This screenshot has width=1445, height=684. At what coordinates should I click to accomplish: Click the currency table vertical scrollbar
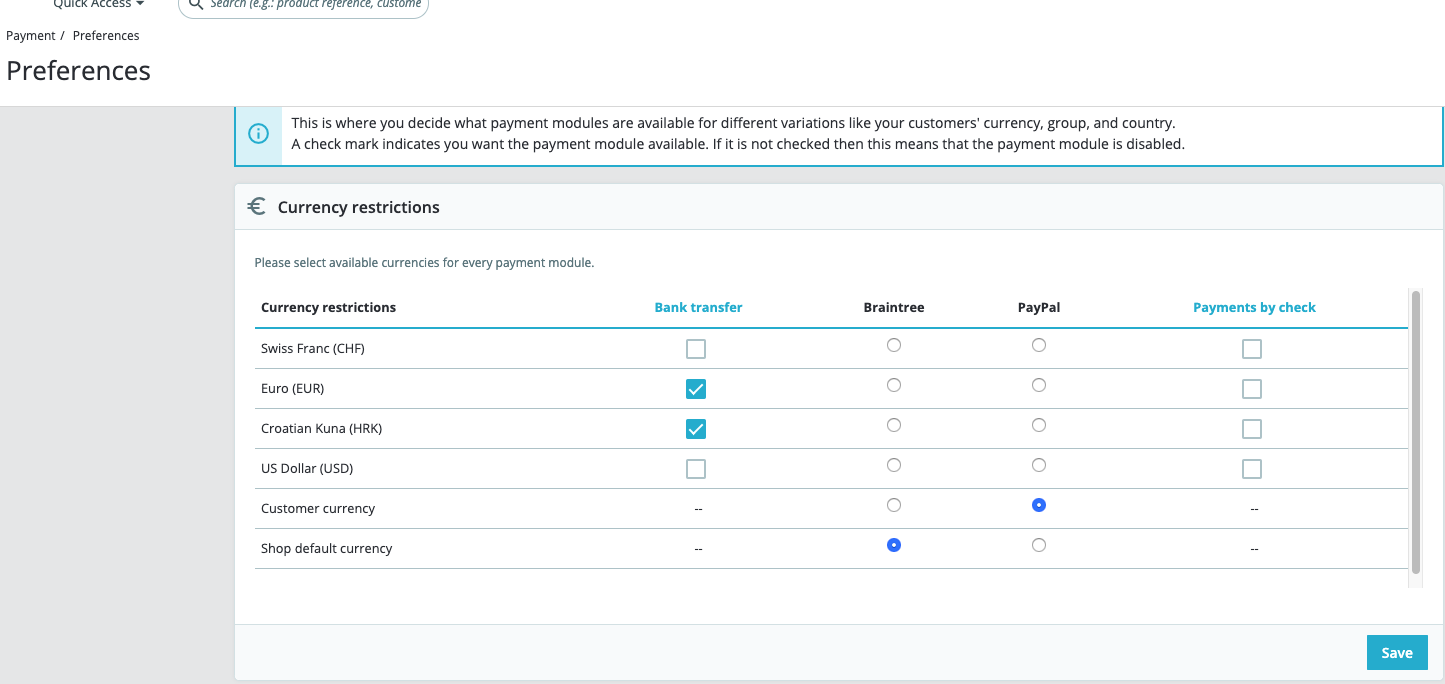[x=1415, y=430]
